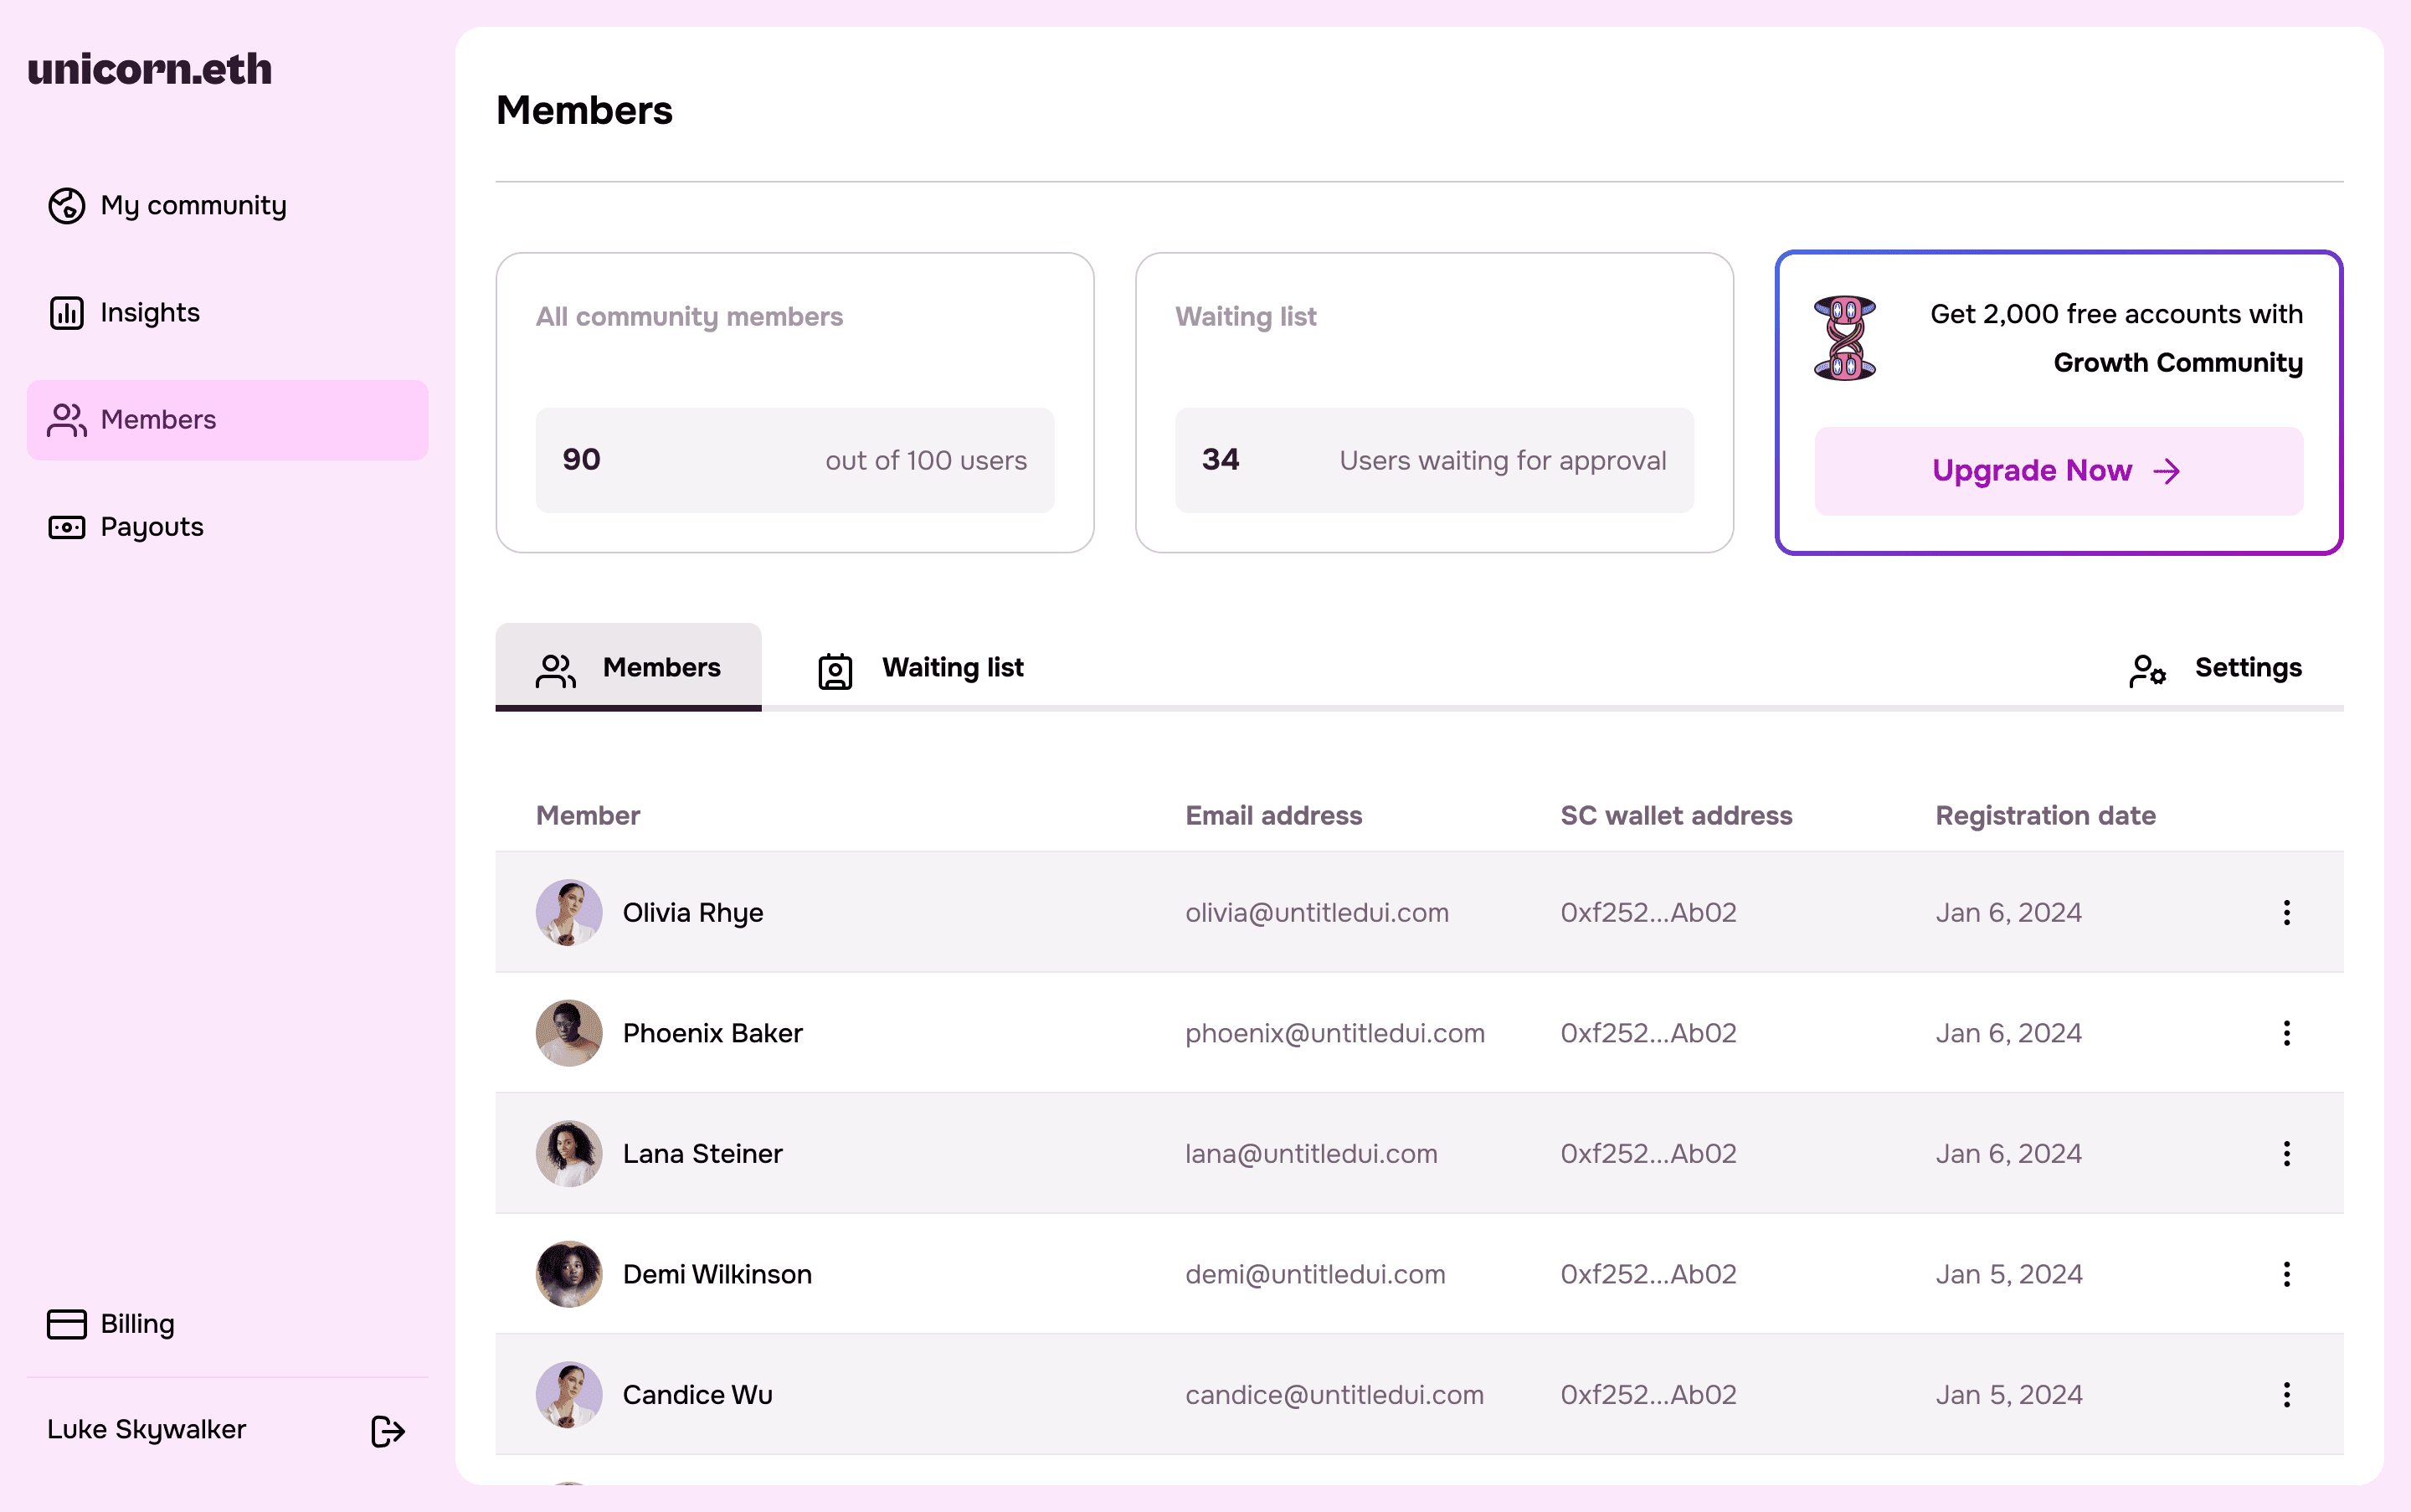Click Candice Wu's avatar
The height and width of the screenshot is (1512, 2411).
point(569,1394)
